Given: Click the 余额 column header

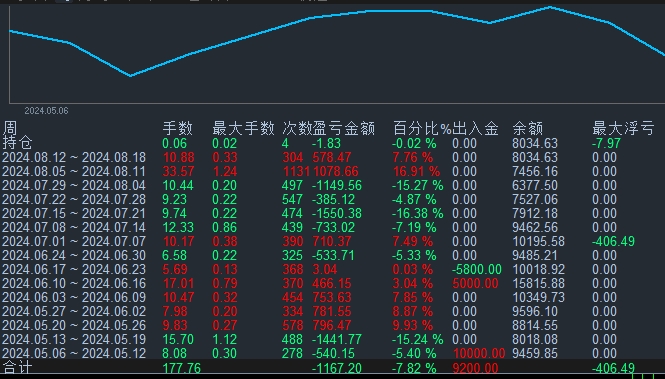Looking at the screenshot, I should pos(528,128).
